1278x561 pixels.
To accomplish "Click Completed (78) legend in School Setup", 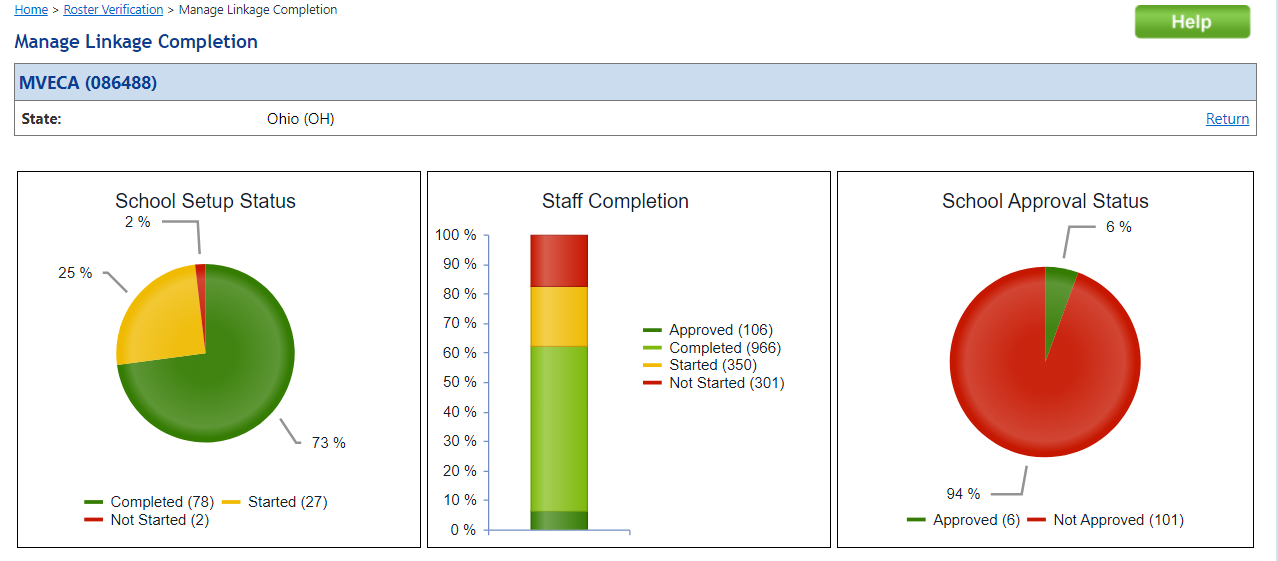I will [160, 502].
